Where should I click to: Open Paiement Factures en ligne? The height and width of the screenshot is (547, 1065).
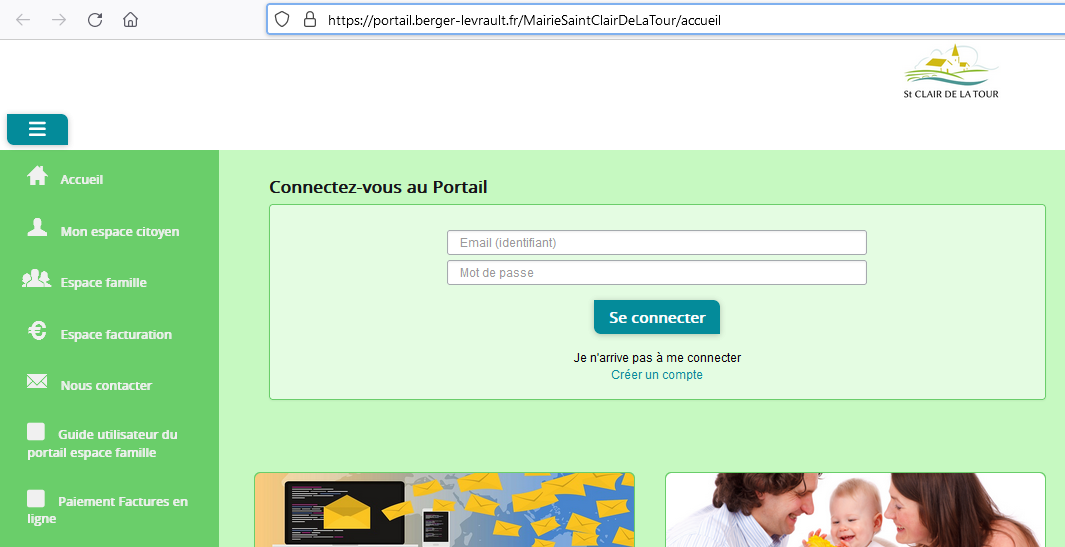point(107,510)
